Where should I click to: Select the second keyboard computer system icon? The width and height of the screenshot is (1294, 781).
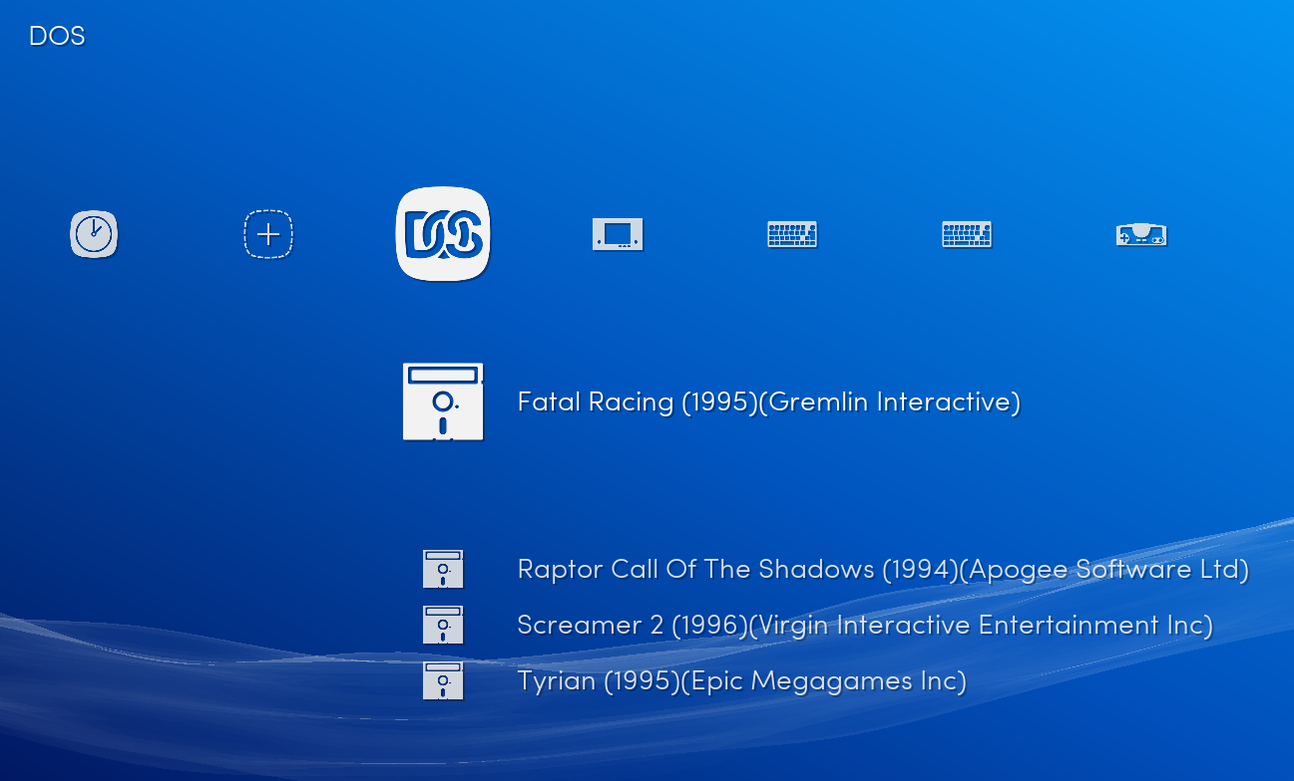click(x=966, y=234)
